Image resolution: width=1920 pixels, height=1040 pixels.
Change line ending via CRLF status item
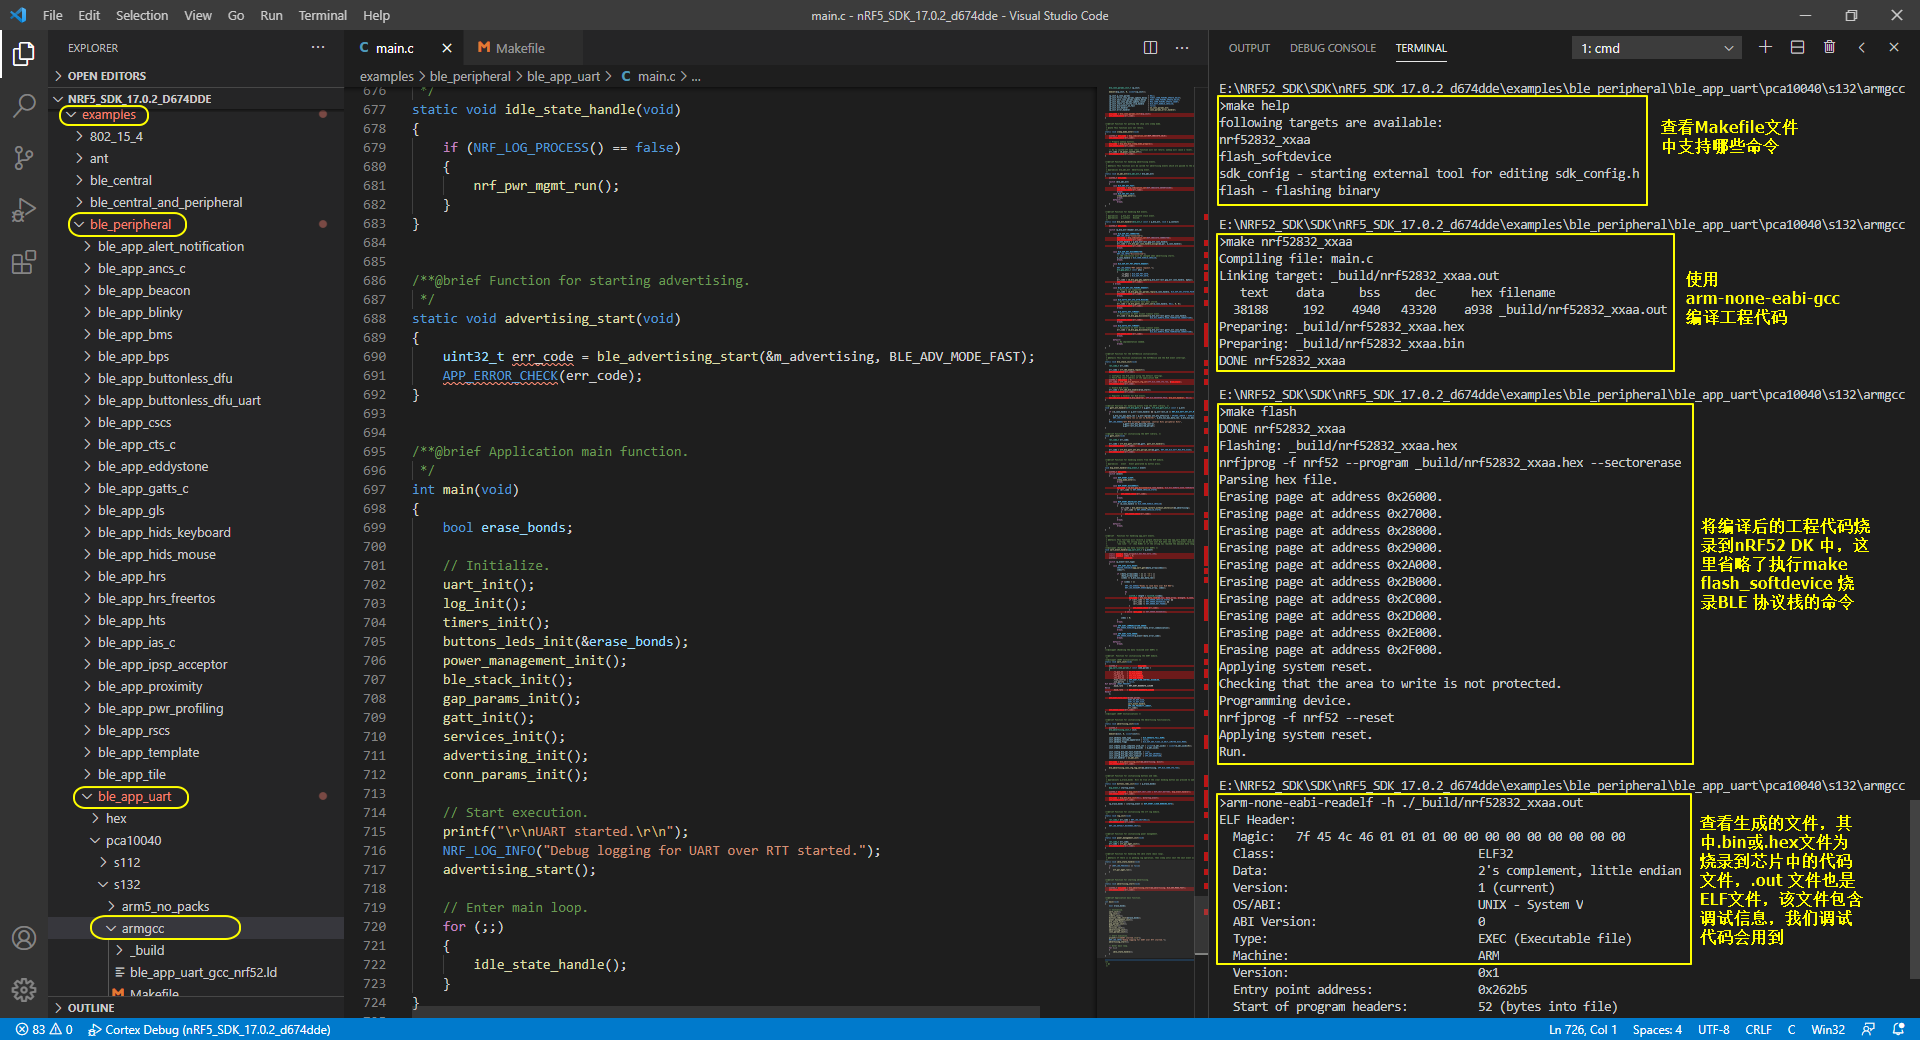point(1758,1029)
